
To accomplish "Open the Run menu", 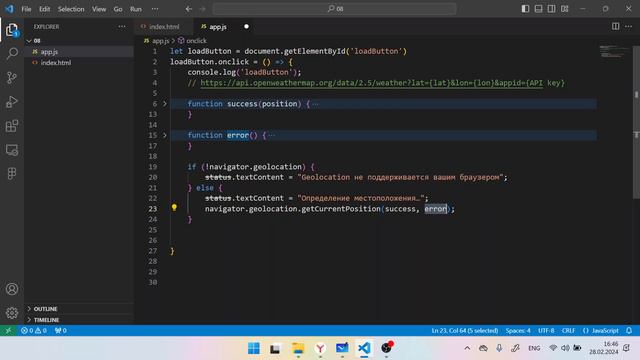I will 136,9.
